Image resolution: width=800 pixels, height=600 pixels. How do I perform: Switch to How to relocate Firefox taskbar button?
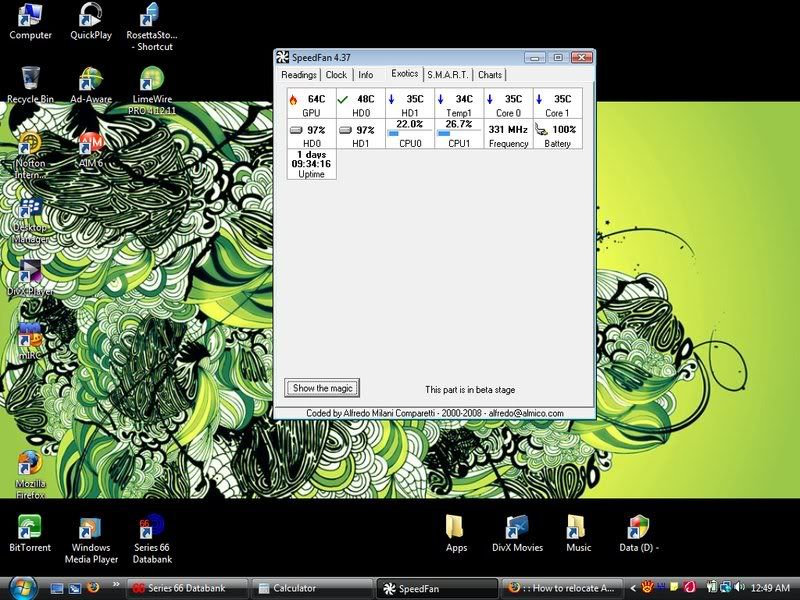pyautogui.click(x=562, y=588)
